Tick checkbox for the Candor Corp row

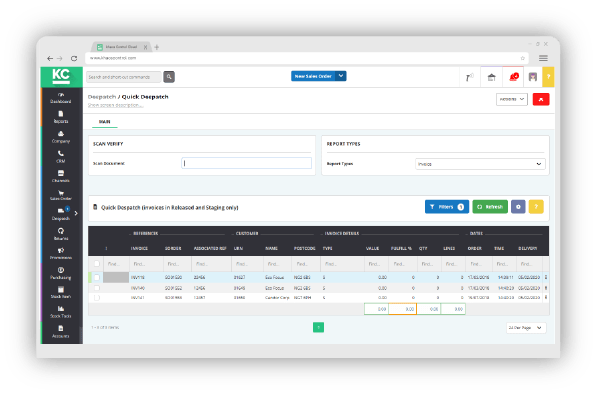(x=97, y=298)
